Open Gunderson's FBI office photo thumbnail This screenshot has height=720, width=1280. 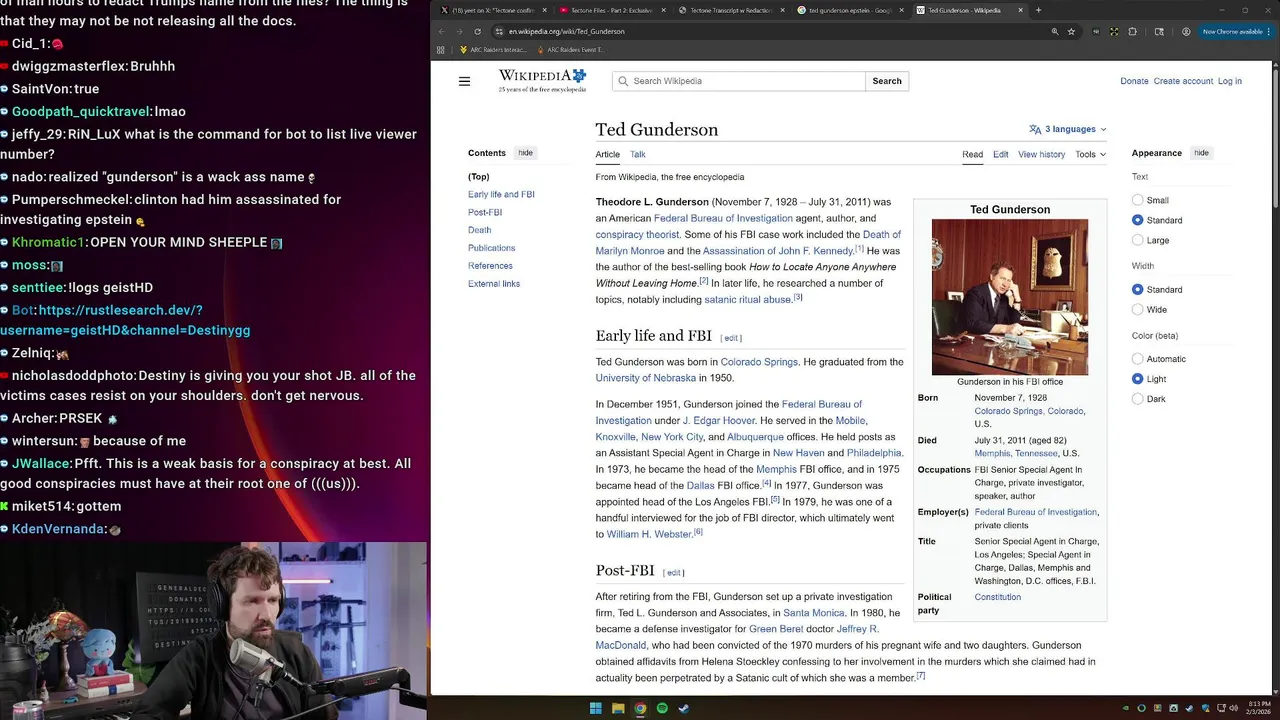(x=1009, y=297)
